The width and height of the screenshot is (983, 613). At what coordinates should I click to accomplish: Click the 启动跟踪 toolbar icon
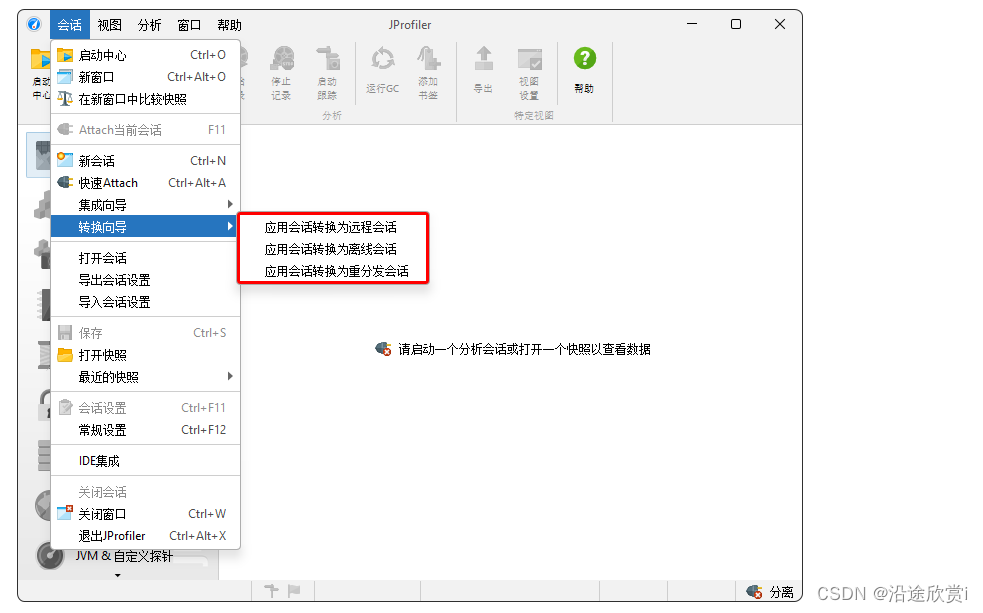(327, 58)
